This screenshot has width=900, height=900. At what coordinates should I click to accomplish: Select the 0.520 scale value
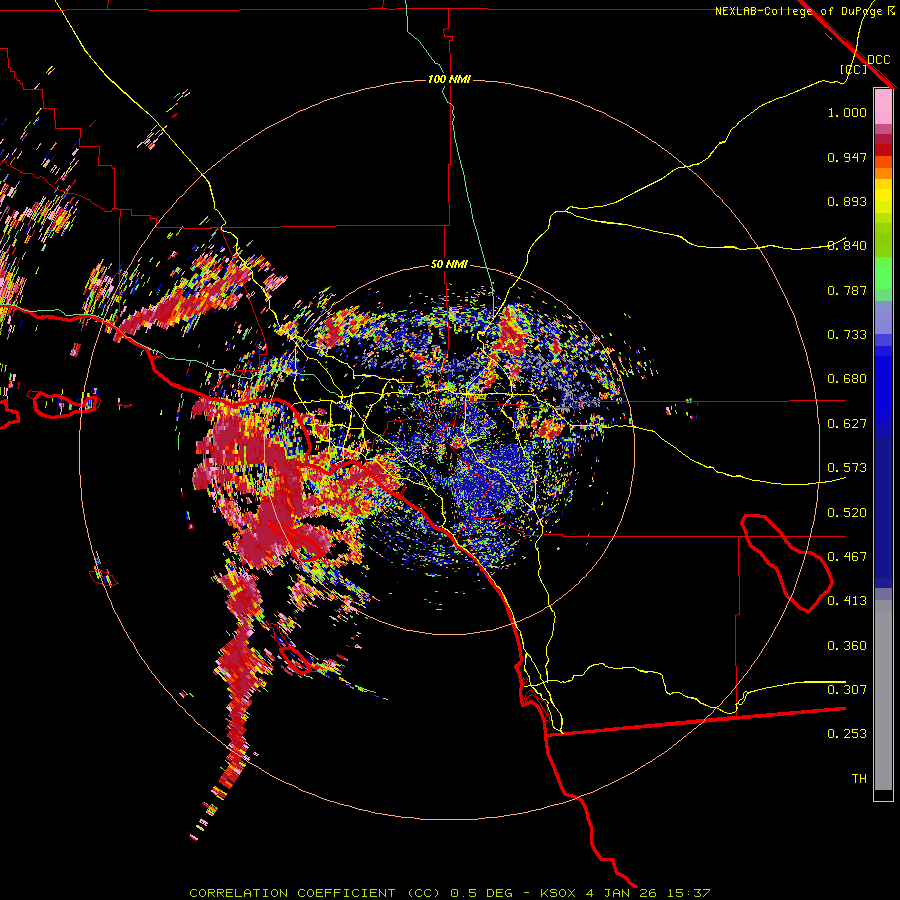pyautogui.click(x=847, y=513)
